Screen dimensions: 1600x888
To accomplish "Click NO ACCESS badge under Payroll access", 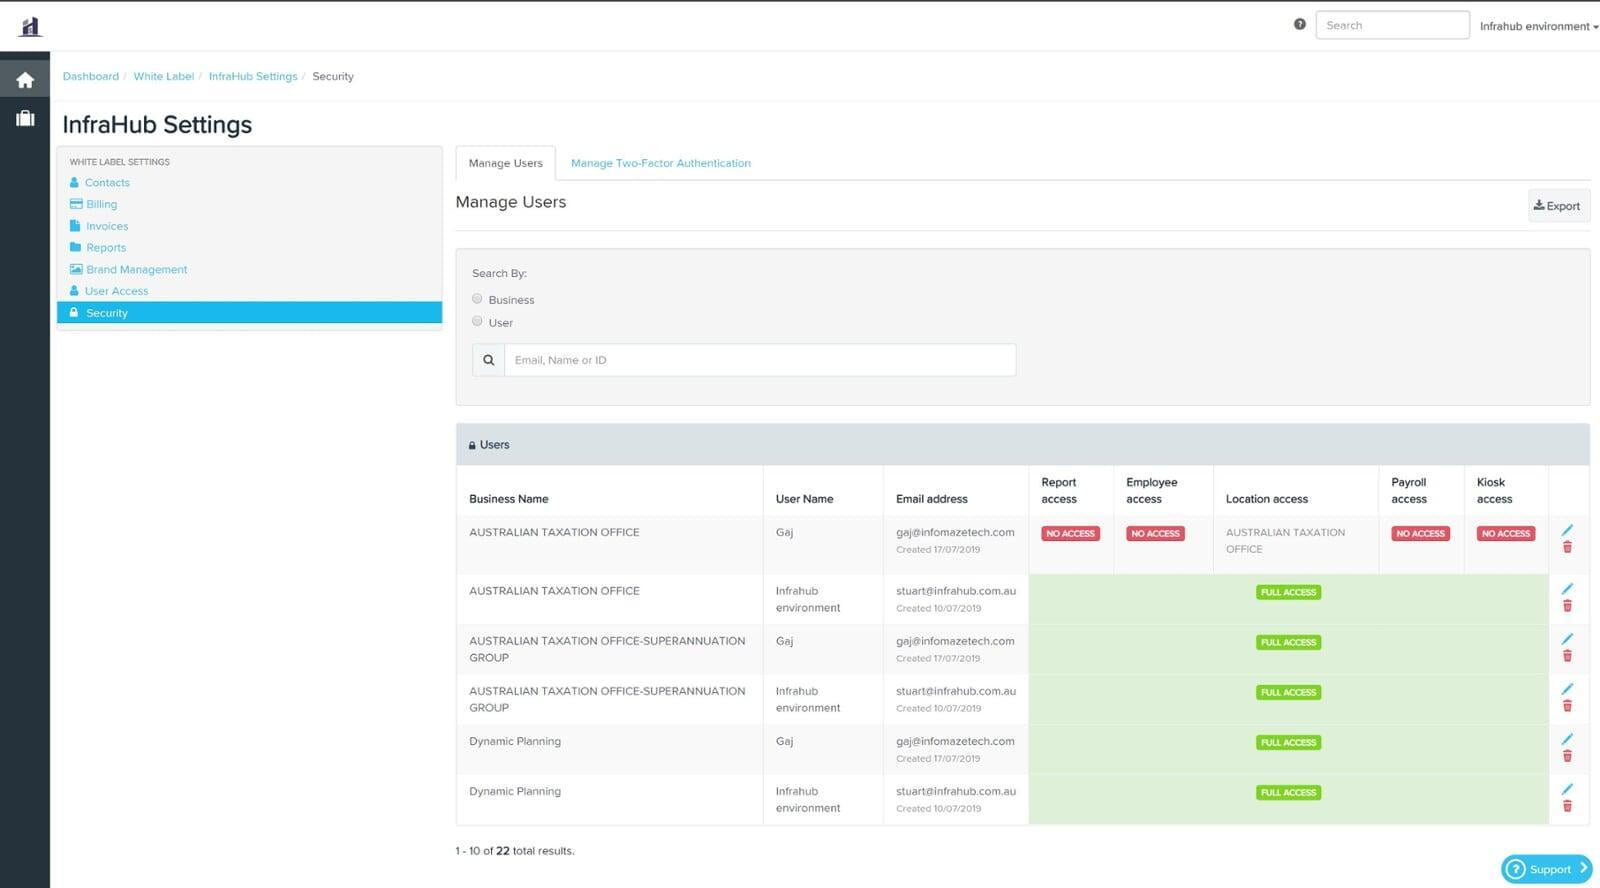I will click(x=1420, y=533).
